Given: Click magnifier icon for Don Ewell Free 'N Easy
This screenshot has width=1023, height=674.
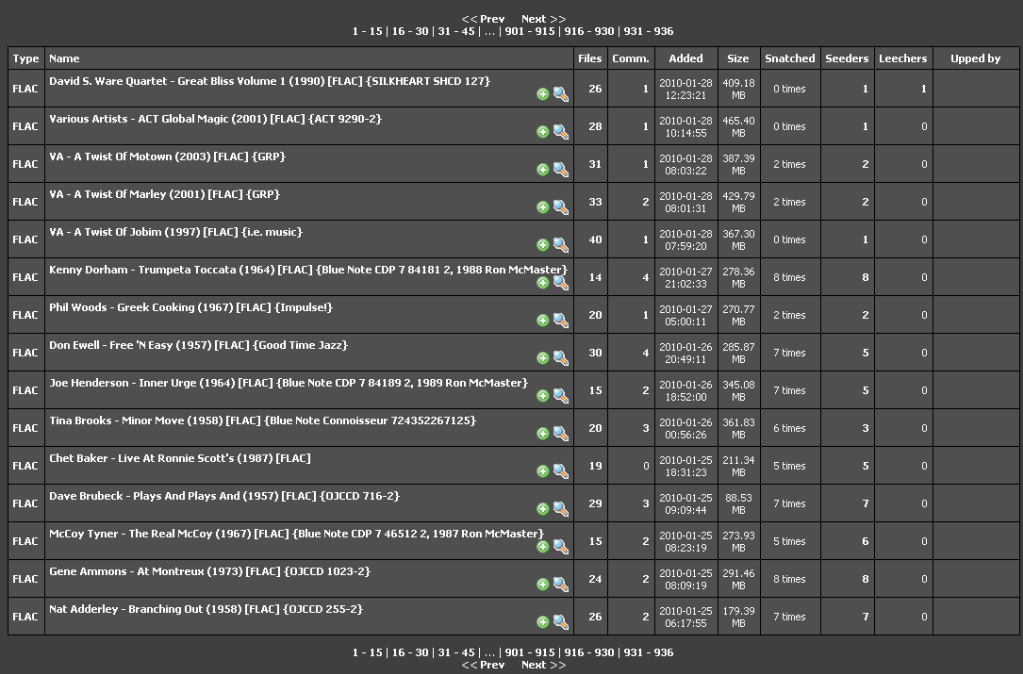Looking at the screenshot, I should 560,358.
